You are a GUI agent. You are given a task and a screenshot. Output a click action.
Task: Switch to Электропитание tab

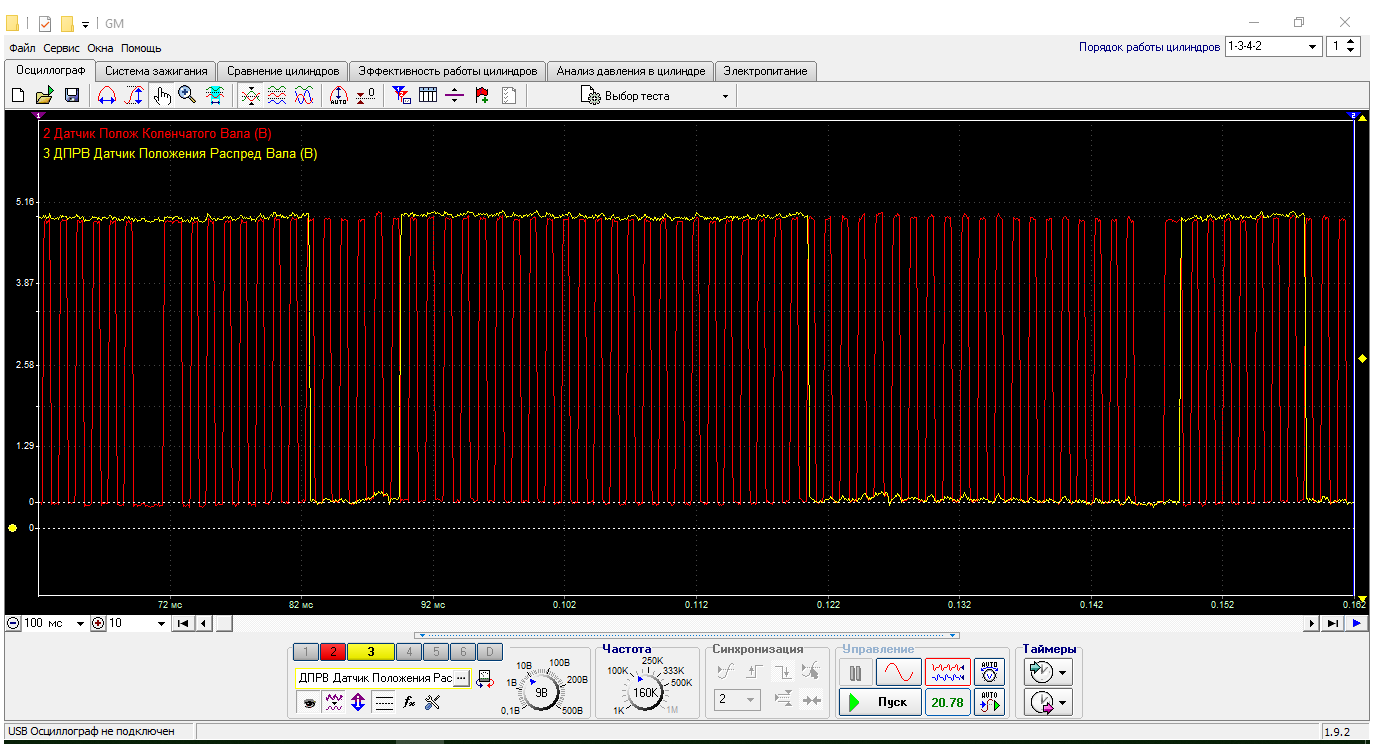pyautogui.click(x=766, y=71)
